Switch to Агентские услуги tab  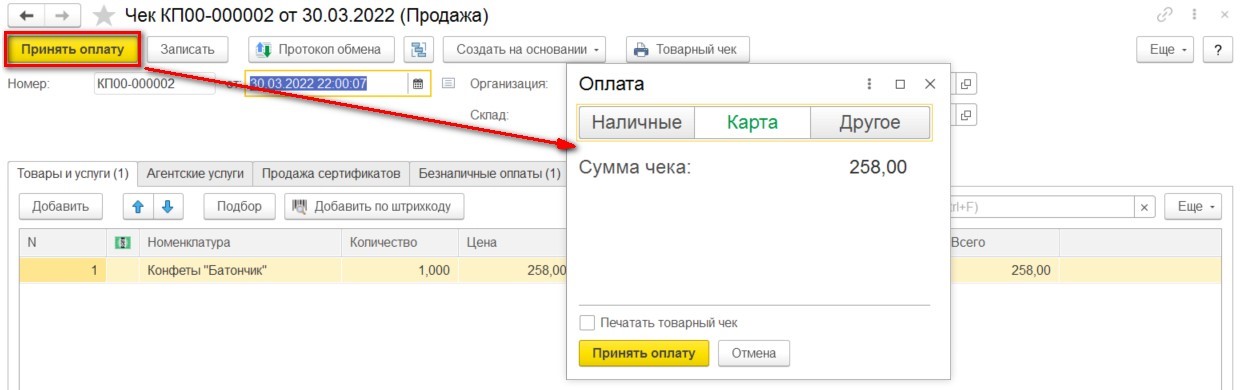[195, 173]
